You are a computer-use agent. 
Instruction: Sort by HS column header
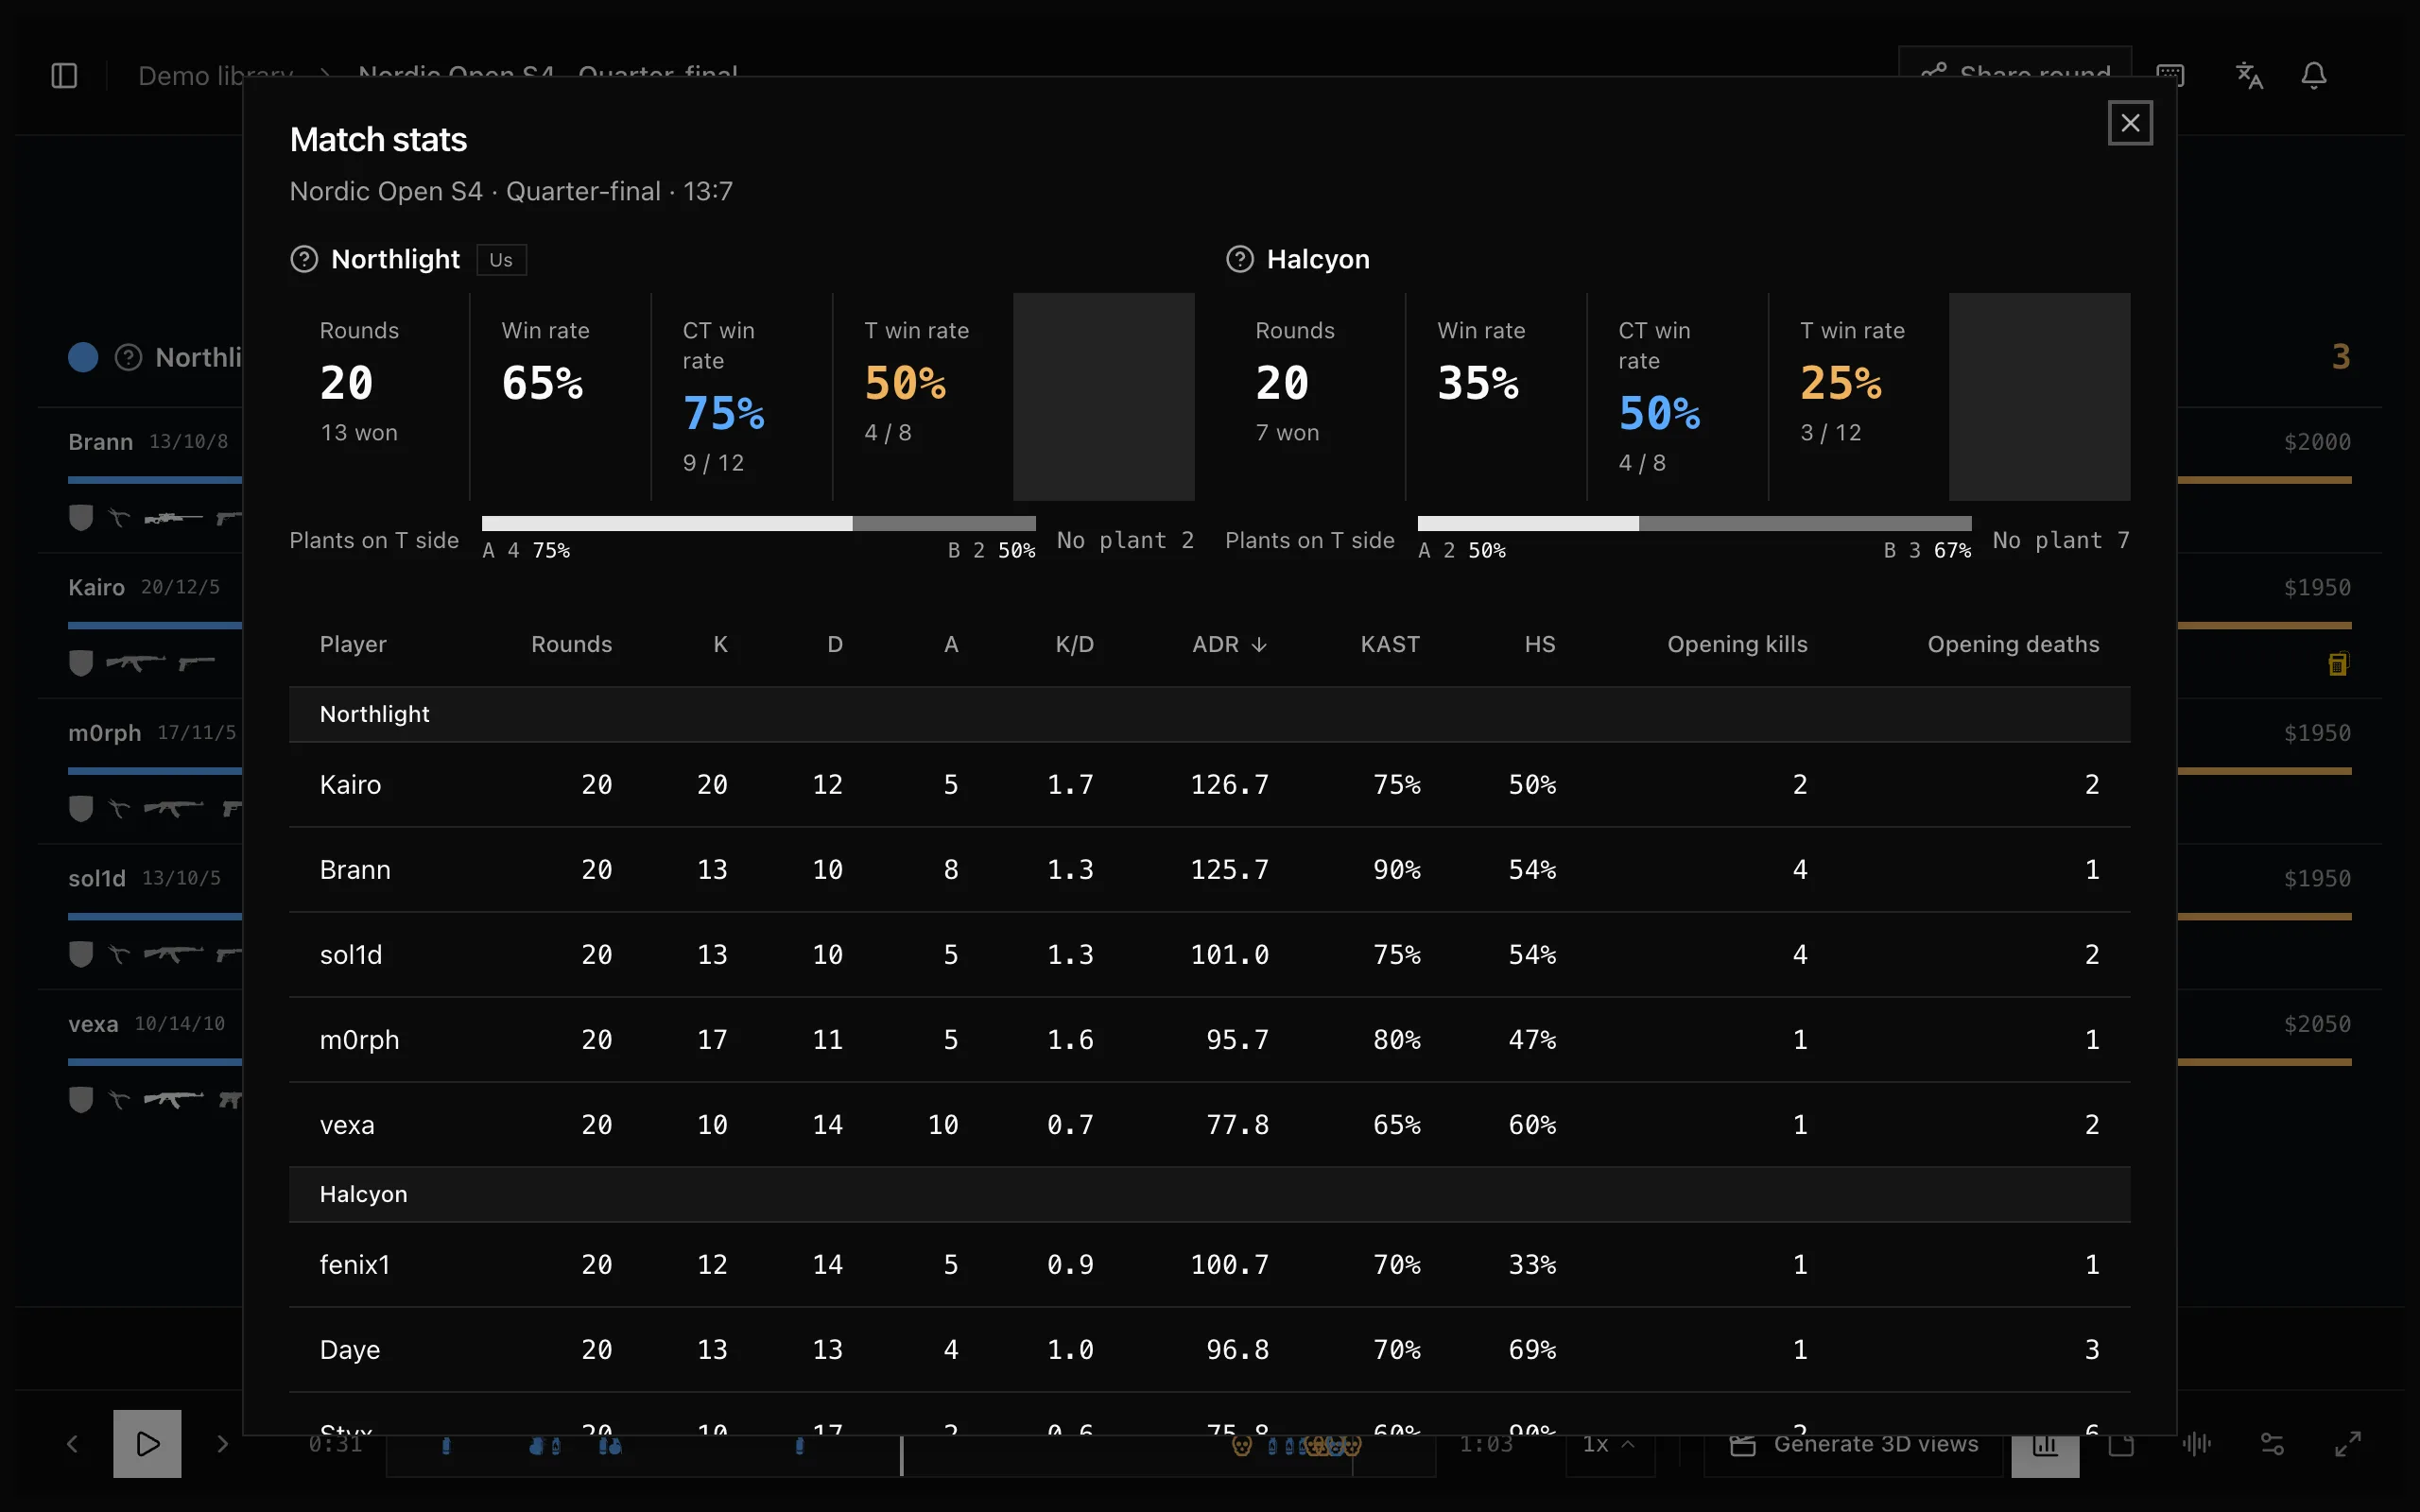pyautogui.click(x=1540, y=644)
